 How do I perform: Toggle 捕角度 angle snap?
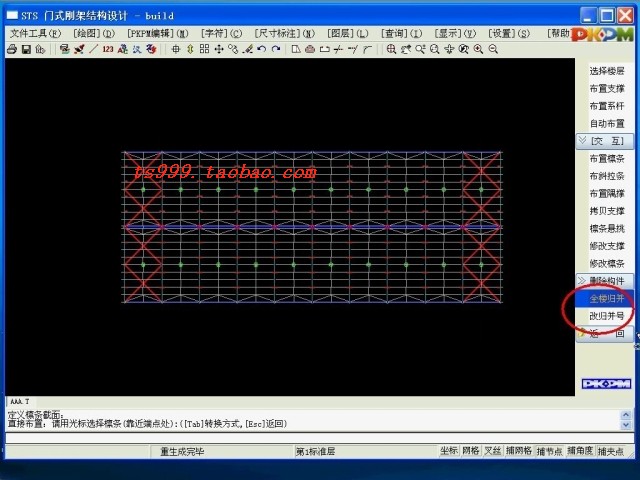580,451
